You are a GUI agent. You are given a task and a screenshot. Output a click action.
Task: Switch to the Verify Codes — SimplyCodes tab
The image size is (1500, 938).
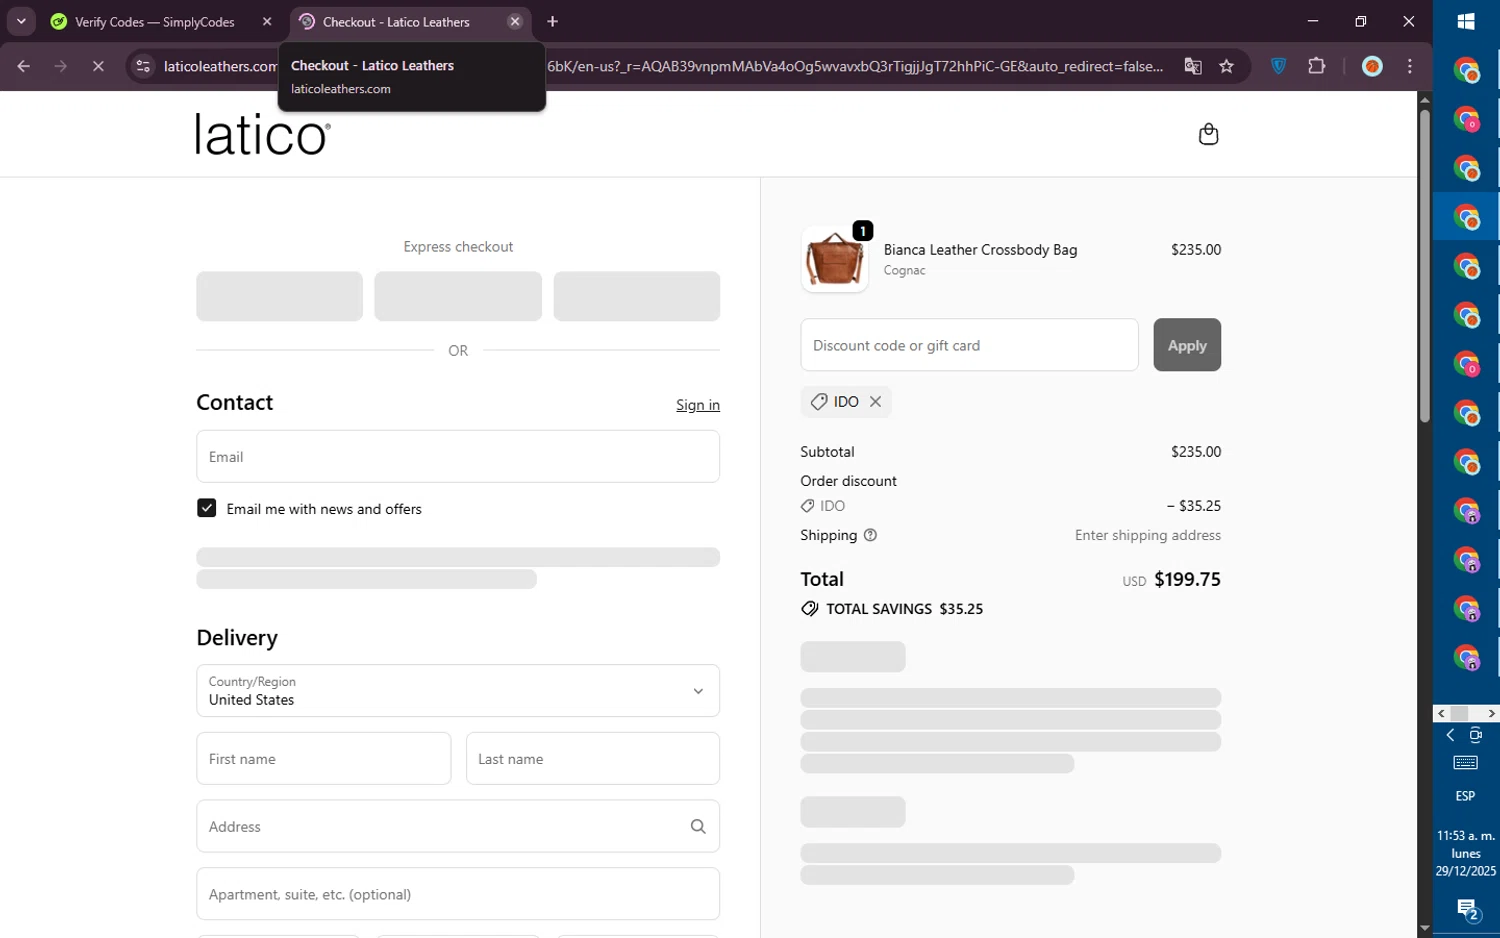tap(155, 22)
